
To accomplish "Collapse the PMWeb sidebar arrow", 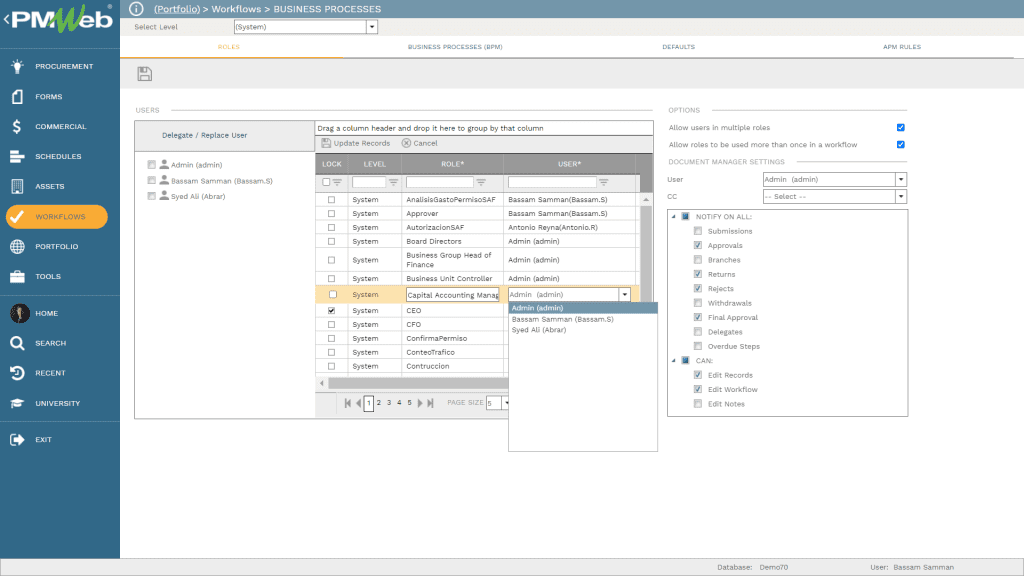I will 6,20.
